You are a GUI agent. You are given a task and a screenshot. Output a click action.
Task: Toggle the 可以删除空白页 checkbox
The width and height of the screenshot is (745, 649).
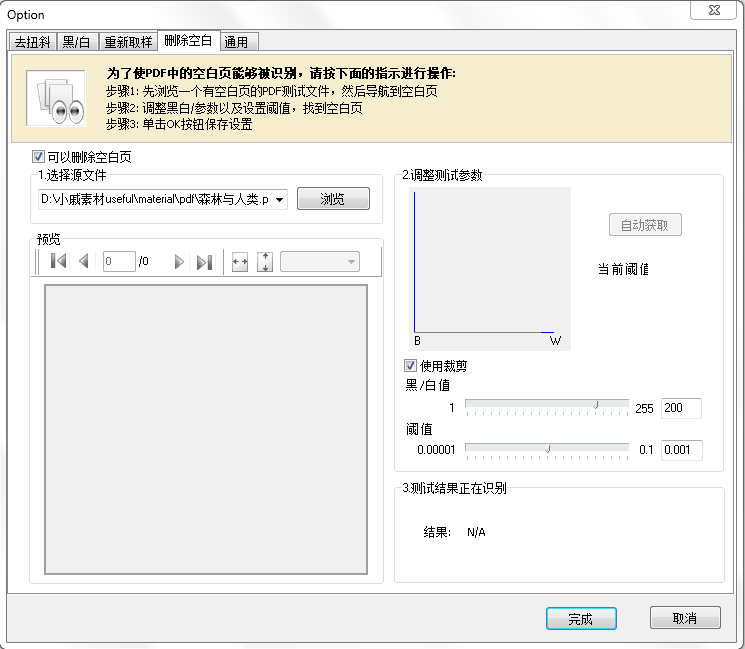pyautogui.click(x=39, y=157)
